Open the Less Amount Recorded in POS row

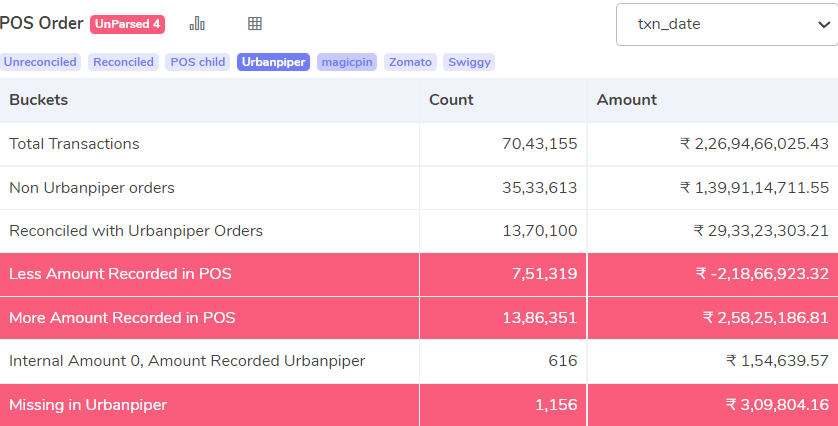[x=419, y=274]
